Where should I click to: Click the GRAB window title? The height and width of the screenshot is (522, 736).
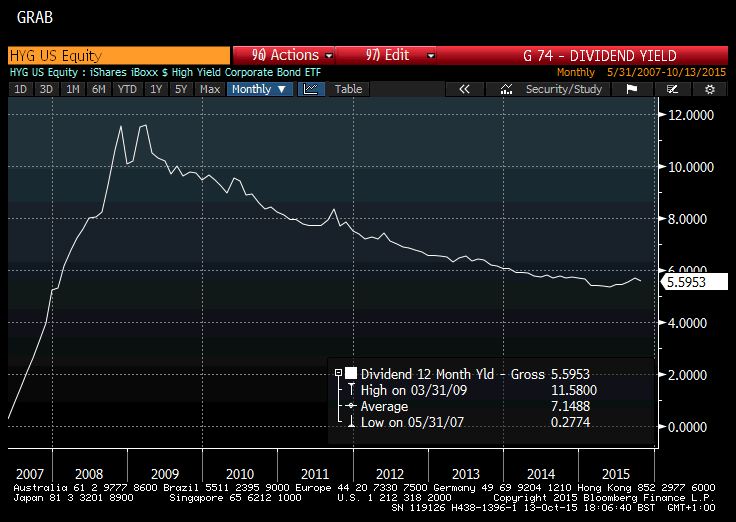click(x=35, y=17)
